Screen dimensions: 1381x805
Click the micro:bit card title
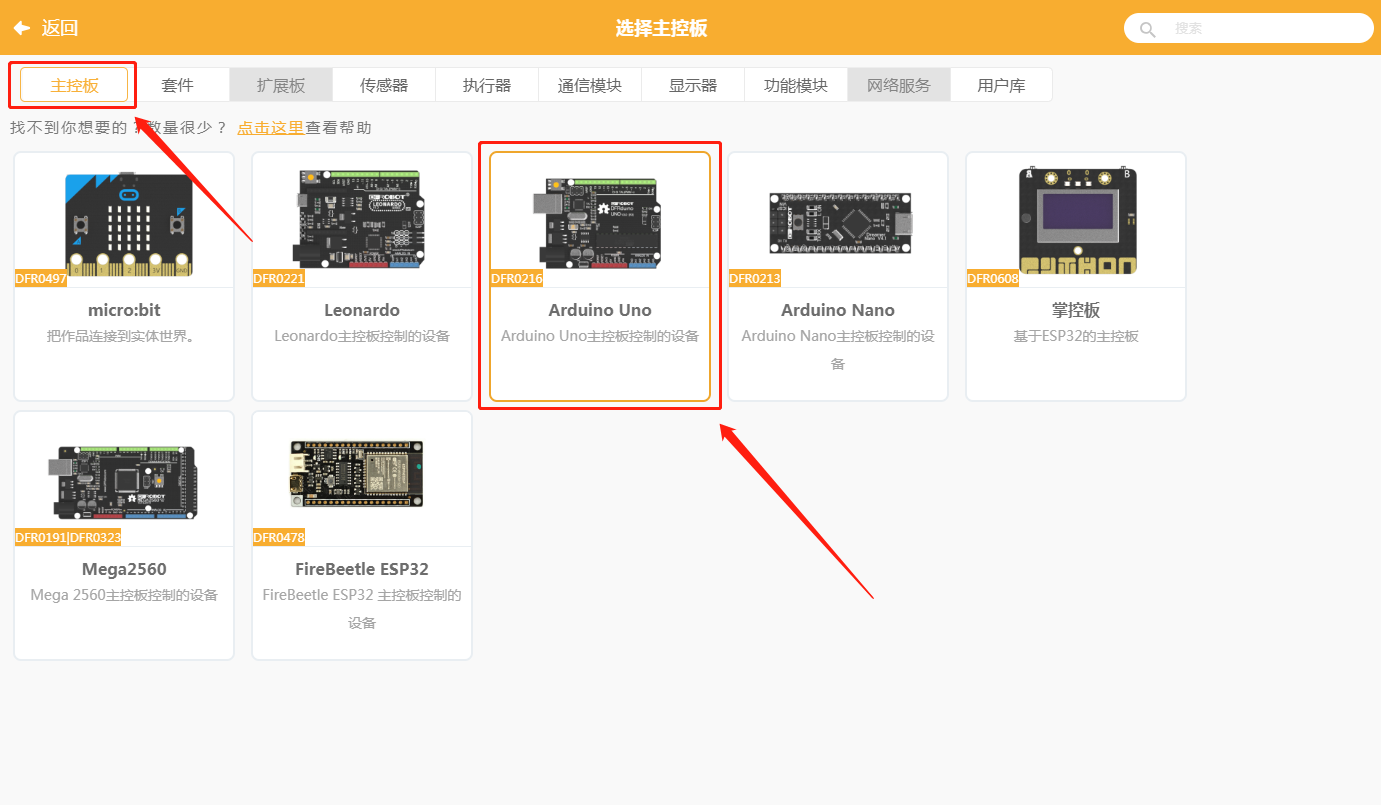(124, 310)
